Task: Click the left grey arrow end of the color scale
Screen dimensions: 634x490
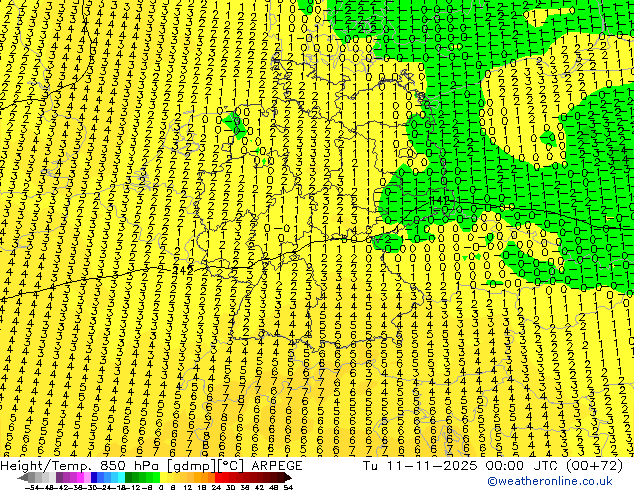Action: (x=23, y=477)
